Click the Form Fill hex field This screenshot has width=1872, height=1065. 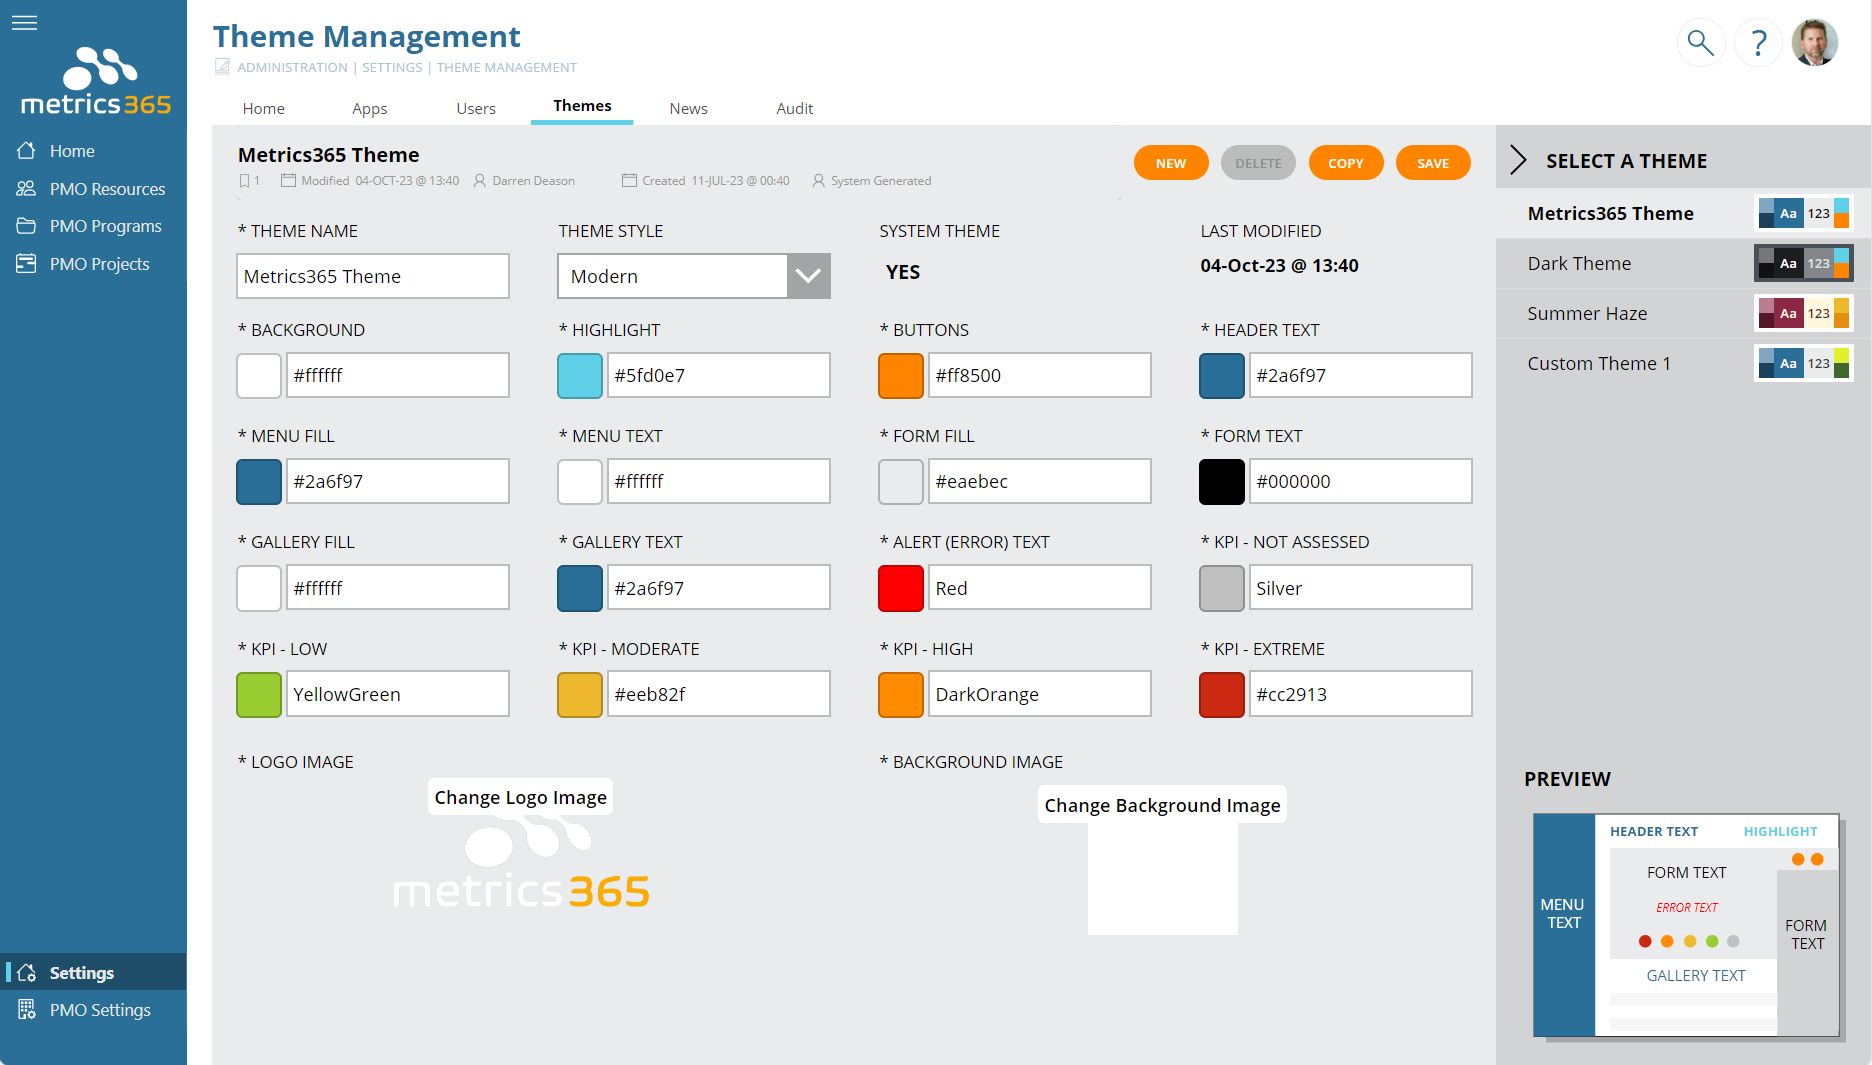[x=1040, y=482]
